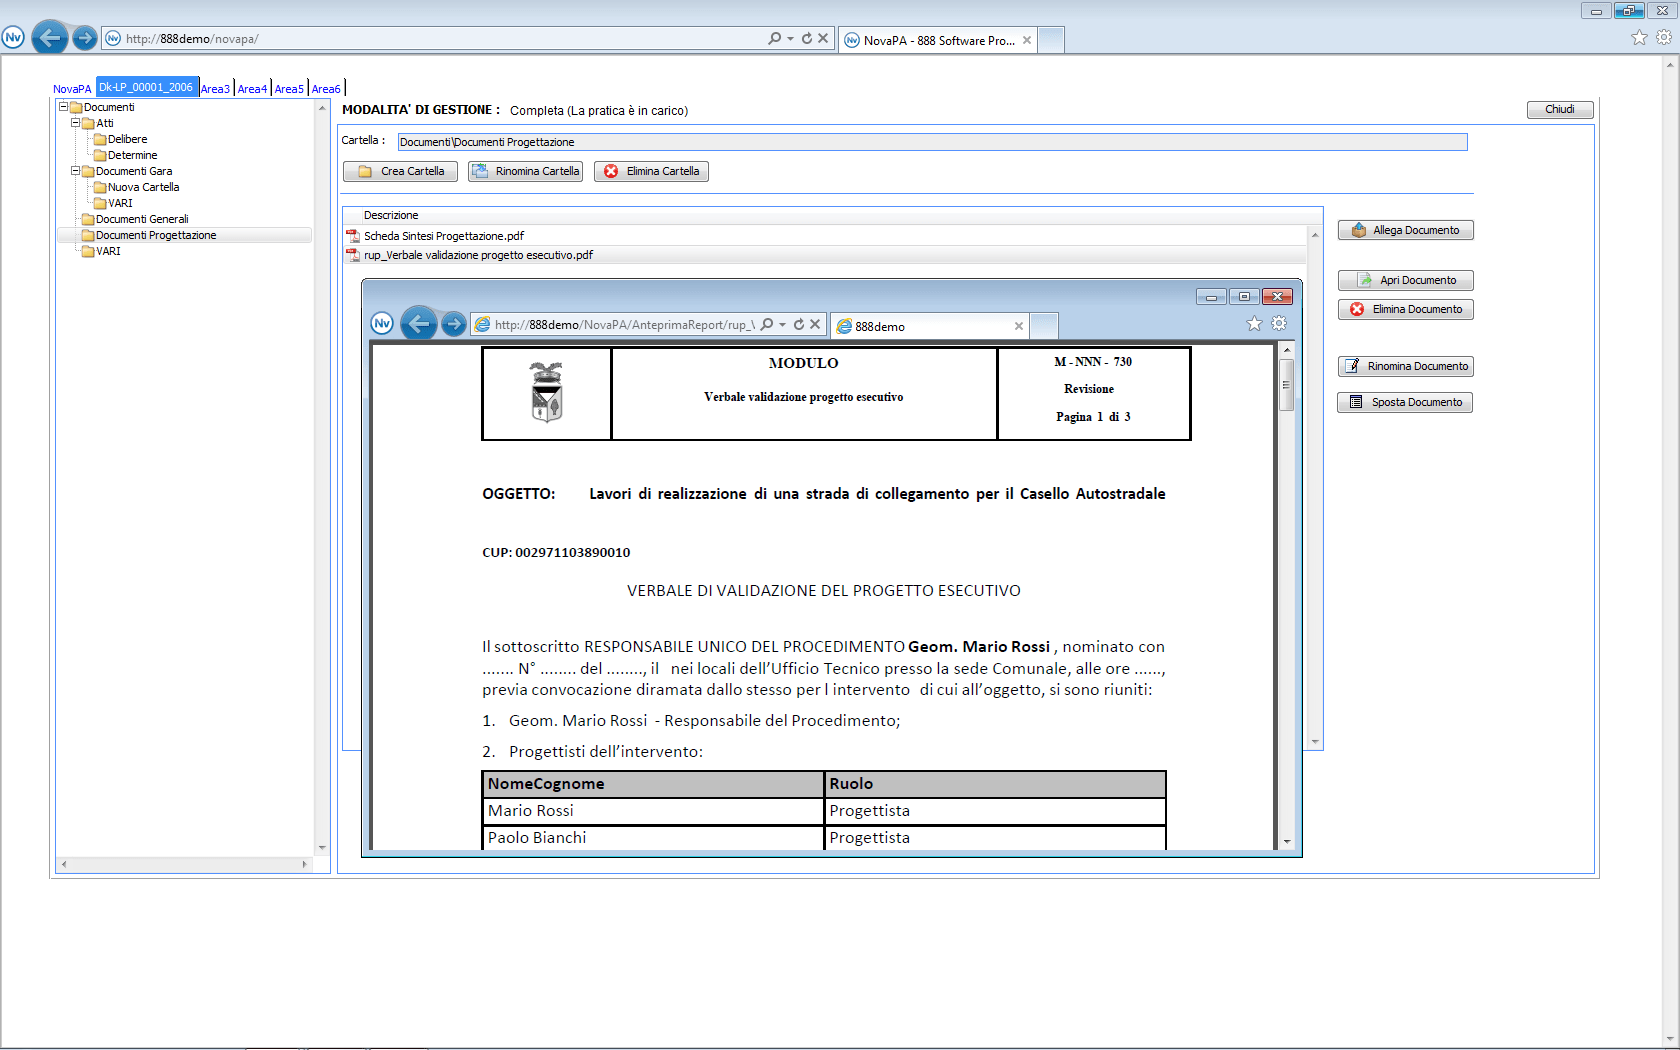1680x1050 pixels.
Task: Click the preview window's vertical scrollbar thumb
Action: point(1287,384)
